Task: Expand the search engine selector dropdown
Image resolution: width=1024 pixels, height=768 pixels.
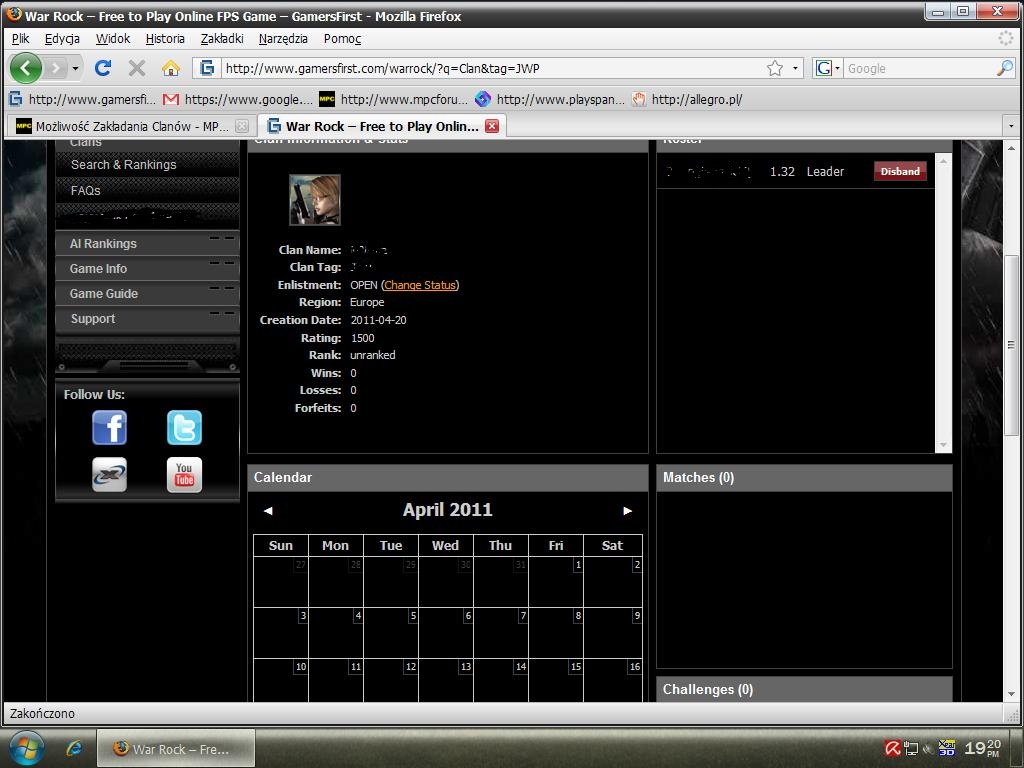Action: click(x=827, y=68)
